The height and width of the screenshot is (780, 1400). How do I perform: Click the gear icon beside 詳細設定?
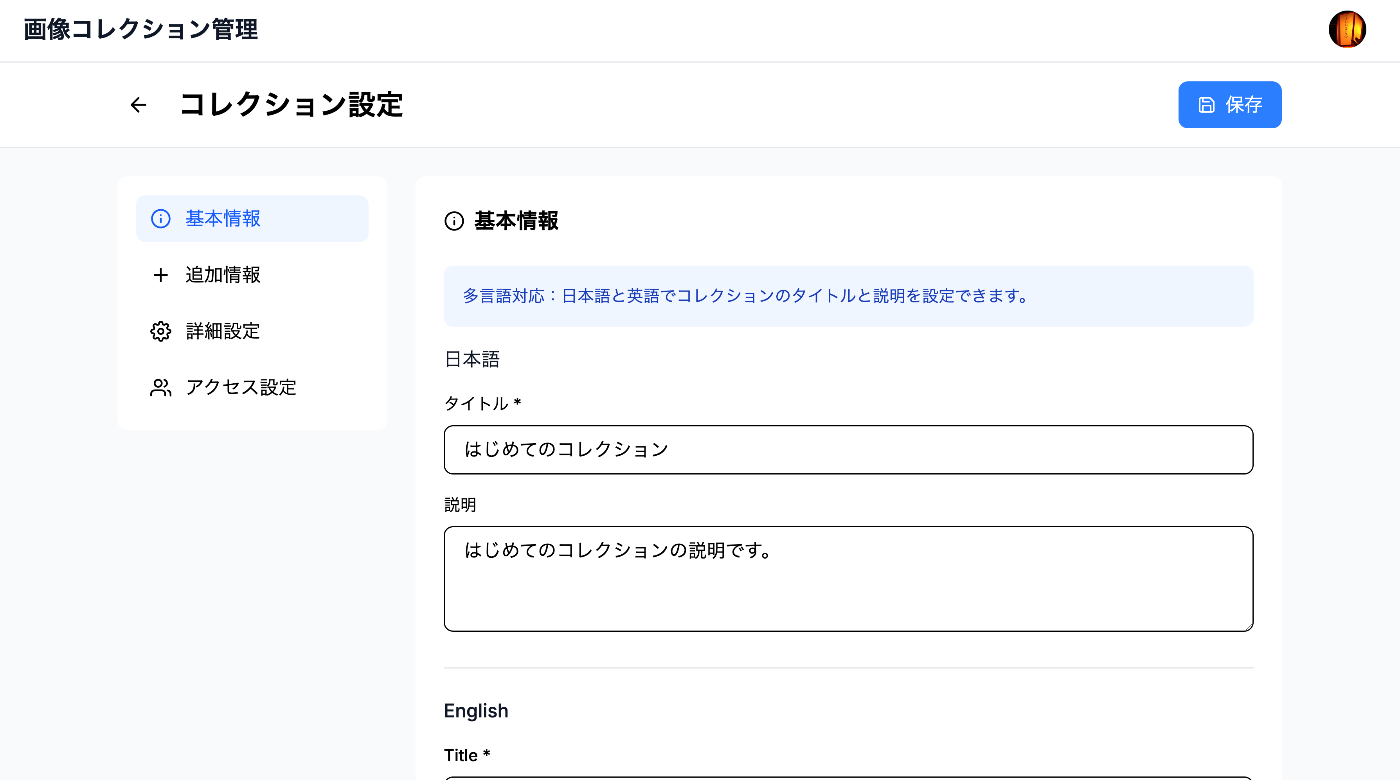coord(160,331)
